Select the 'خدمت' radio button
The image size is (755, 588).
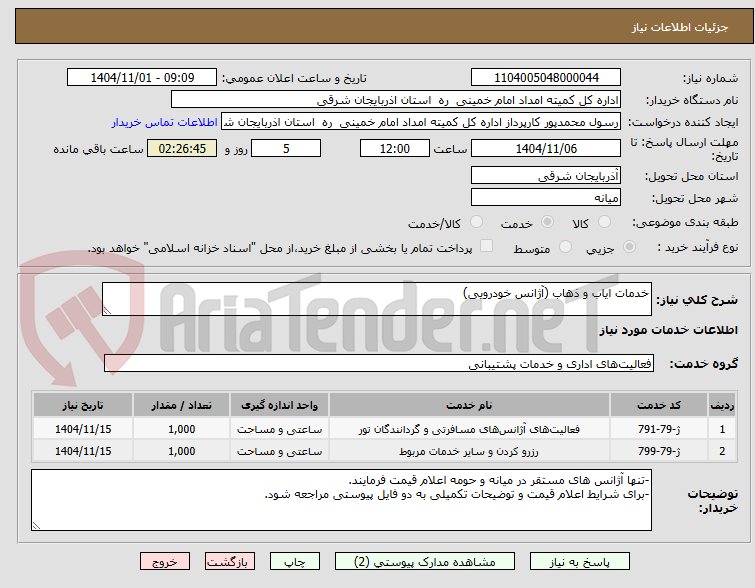click(547, 222)
